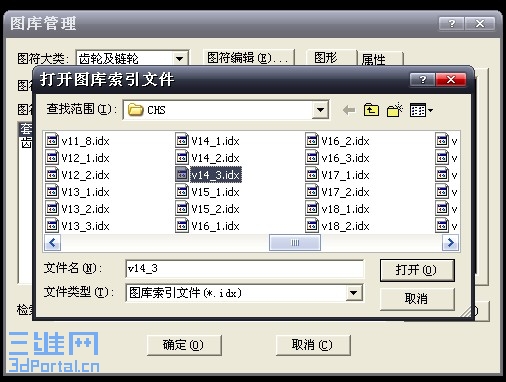Click the open dialog's help button
This screenshot has width=506, height=382.
pos(422,79)
